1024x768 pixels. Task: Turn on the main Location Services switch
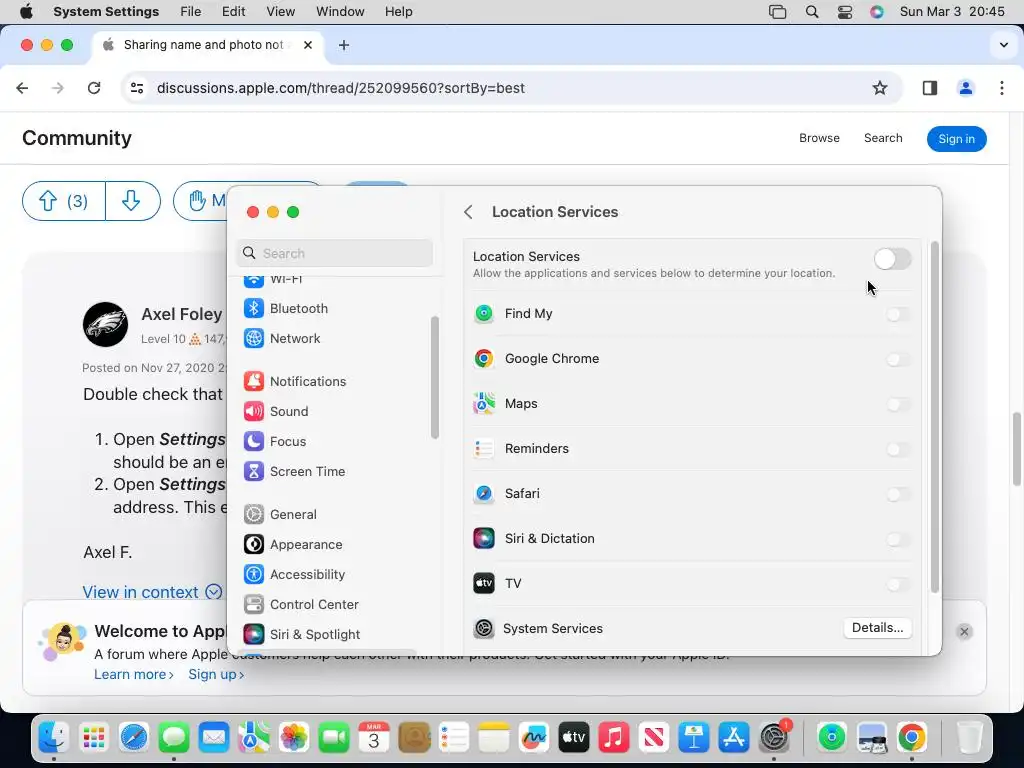pyautogui.click(x=893, y=259)
